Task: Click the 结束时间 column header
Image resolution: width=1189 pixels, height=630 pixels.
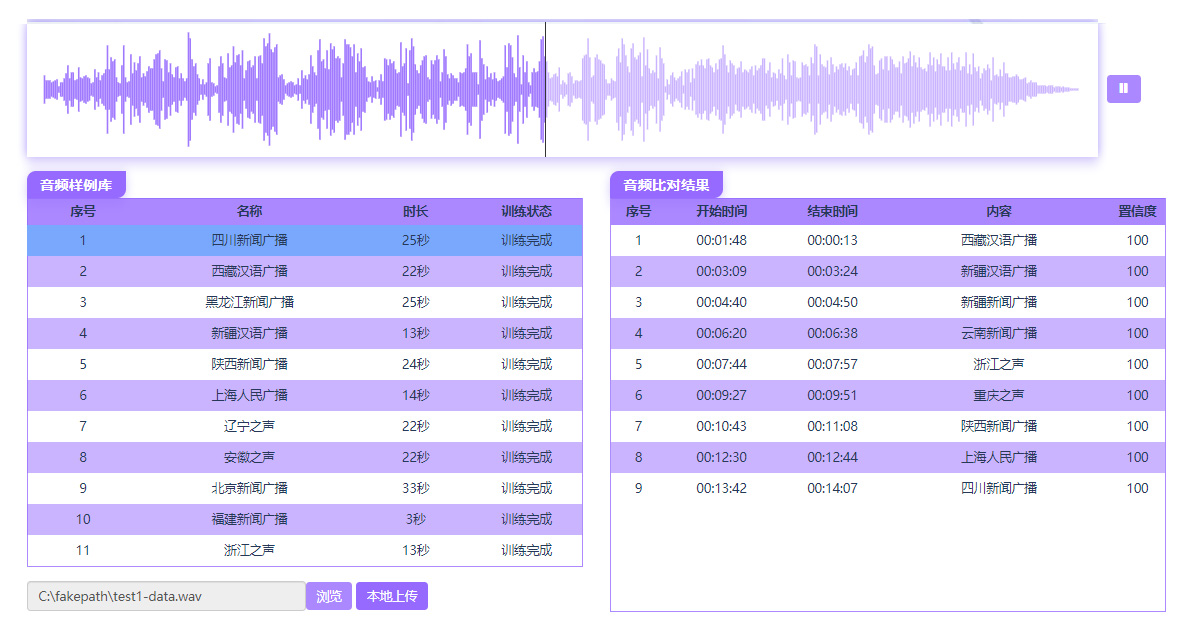Action: [x=832, y=212]
